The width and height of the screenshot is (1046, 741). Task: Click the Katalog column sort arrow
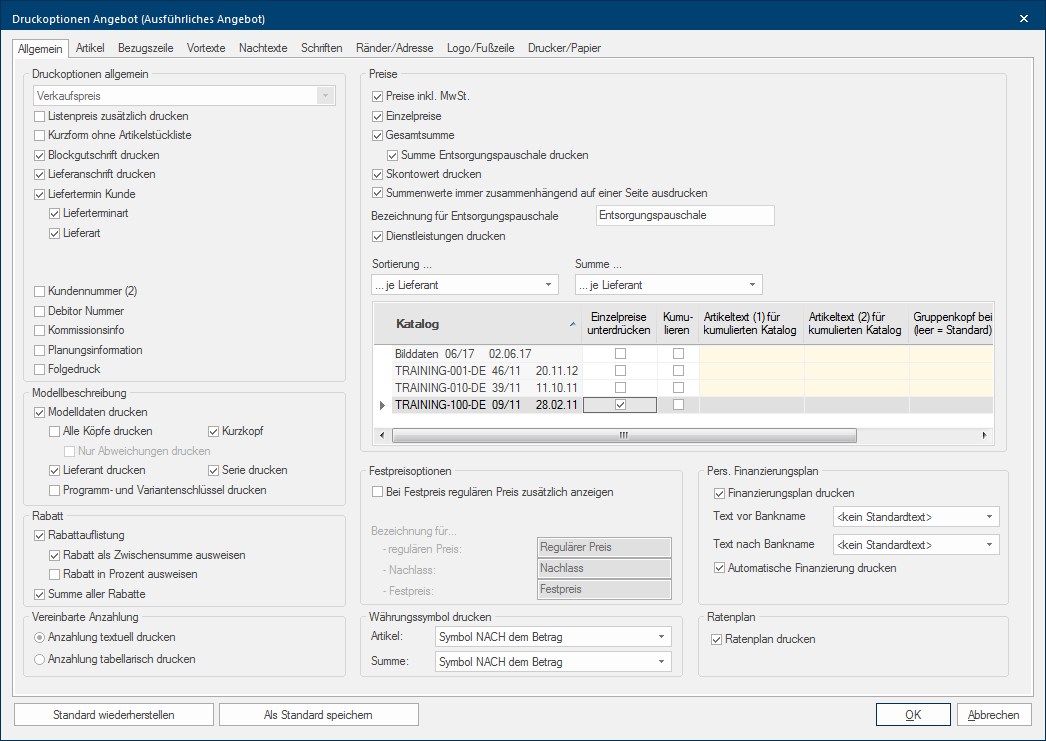tap(572, 324)
